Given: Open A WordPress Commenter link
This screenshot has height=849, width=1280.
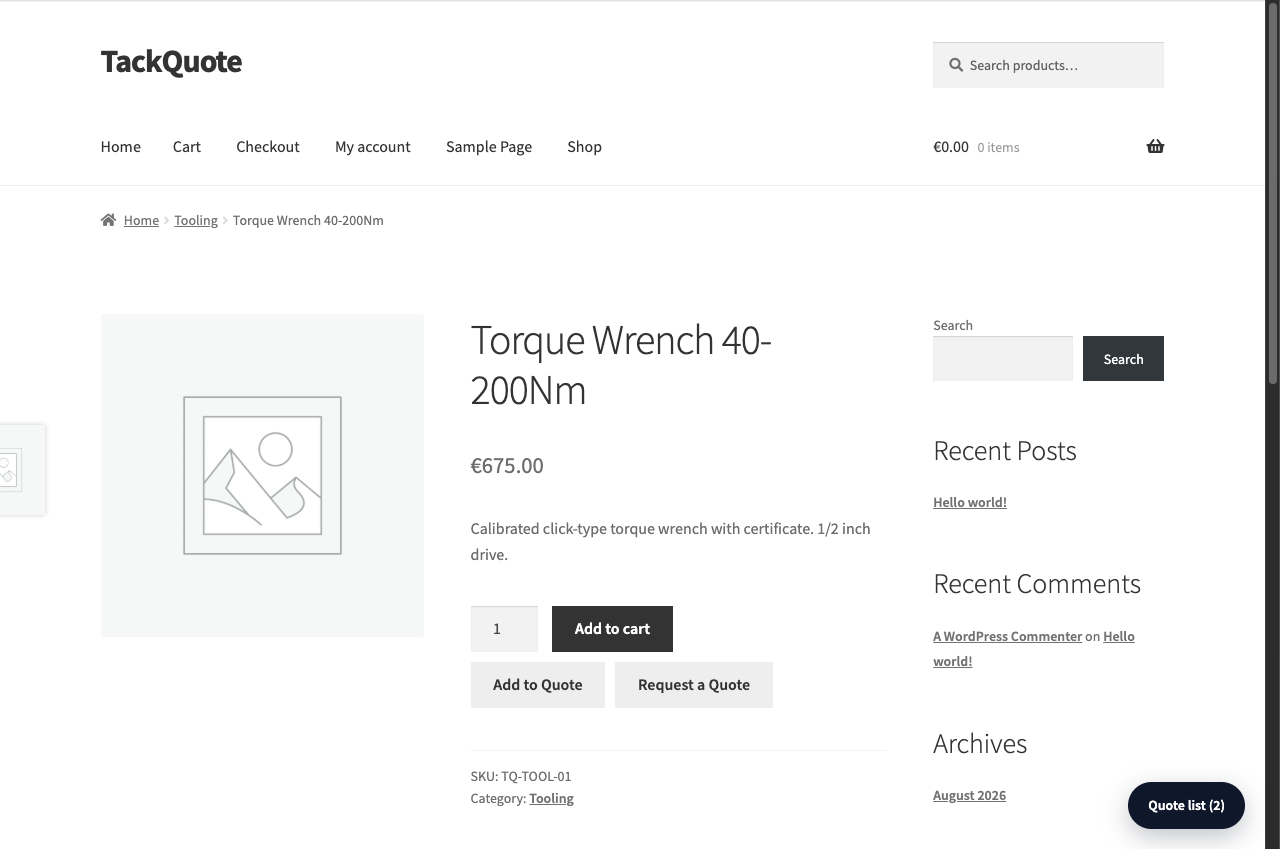Looking at the screenshot, I should (1008, 636).
